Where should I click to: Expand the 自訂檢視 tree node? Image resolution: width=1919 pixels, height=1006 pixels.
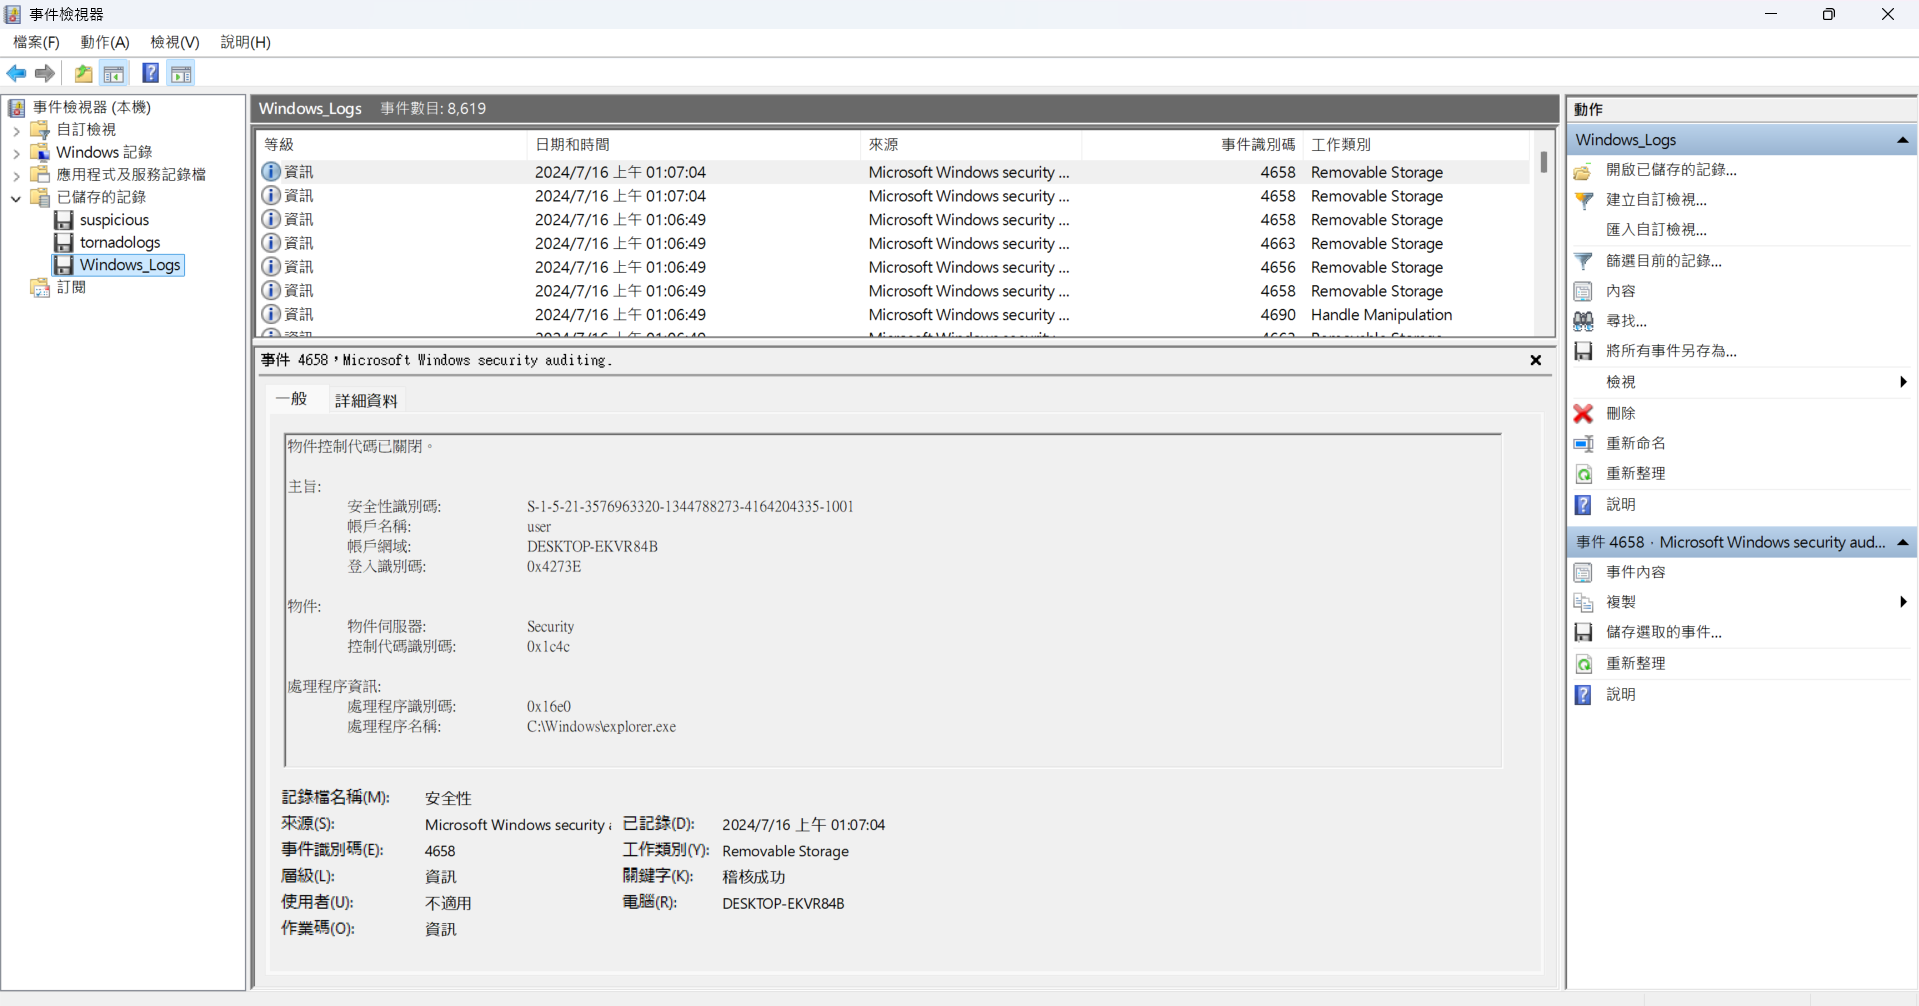click(x=16, y=130)
